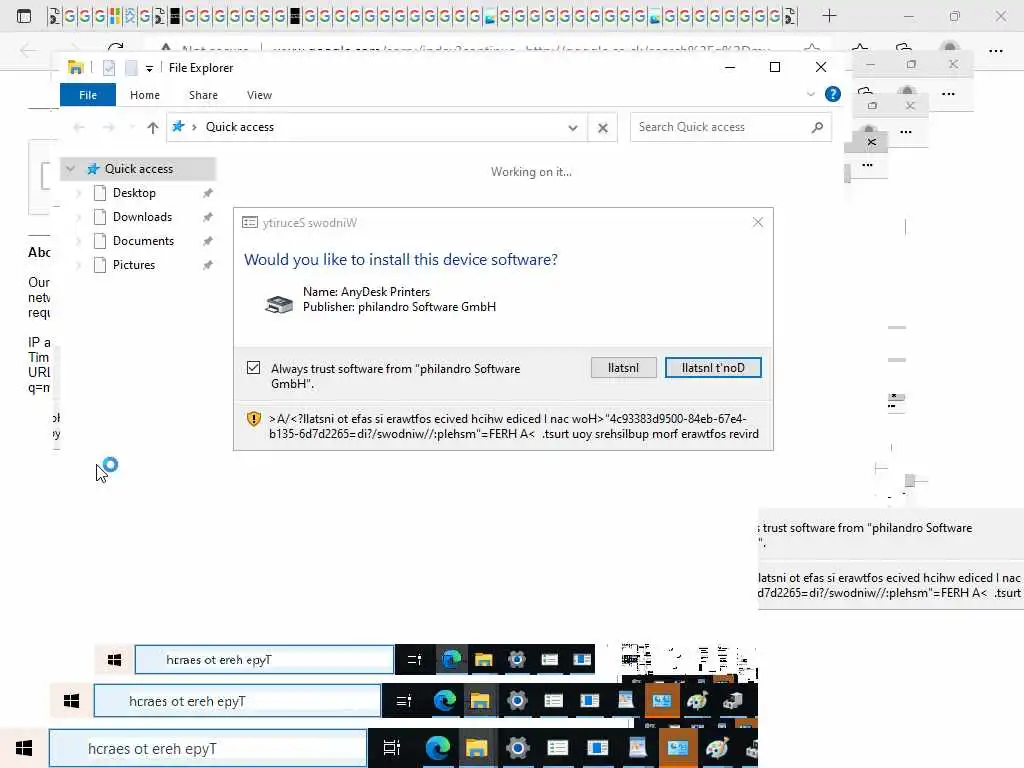Screen dimensions: 1024x768
Task: Open the top browser's Settings and more menu
Action: pyautogui.click(x=995, y=50)
